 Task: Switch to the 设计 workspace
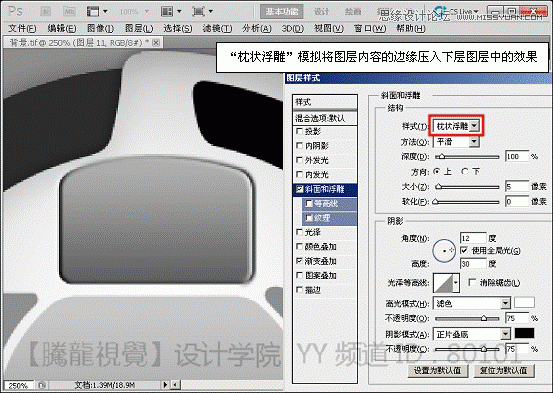321,11
